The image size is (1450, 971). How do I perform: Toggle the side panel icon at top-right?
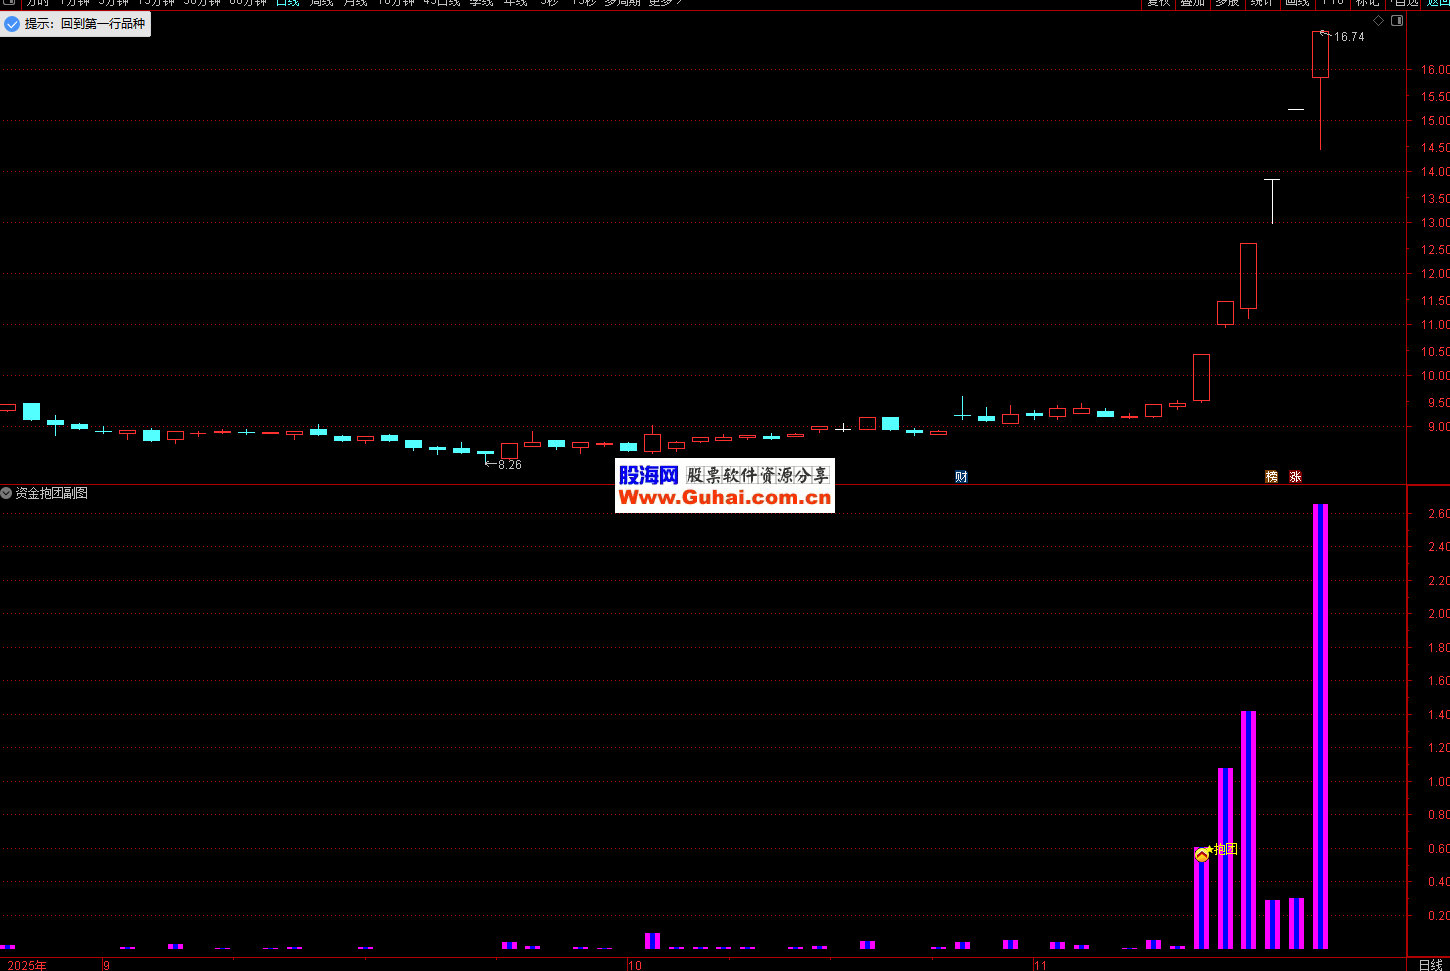1397,21
